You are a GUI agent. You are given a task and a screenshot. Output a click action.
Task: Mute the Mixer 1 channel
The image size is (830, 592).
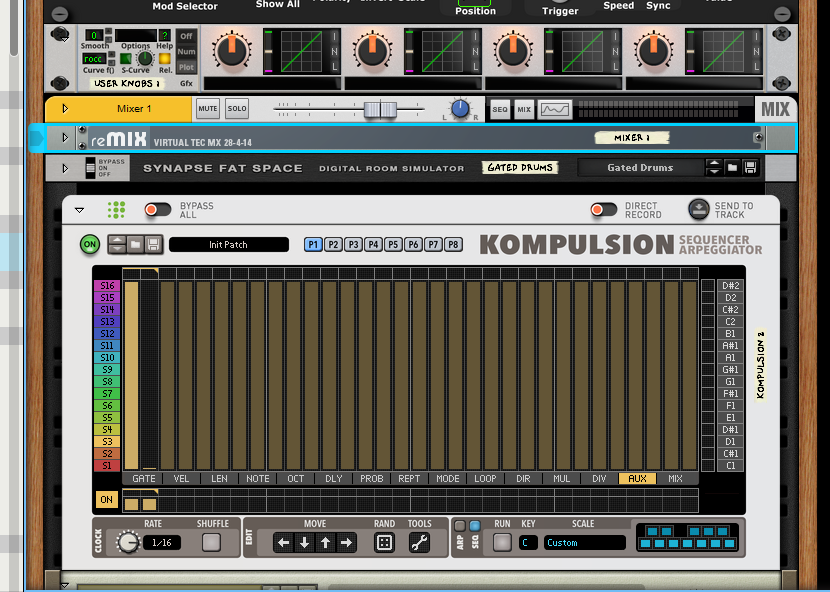click(208, 109)
